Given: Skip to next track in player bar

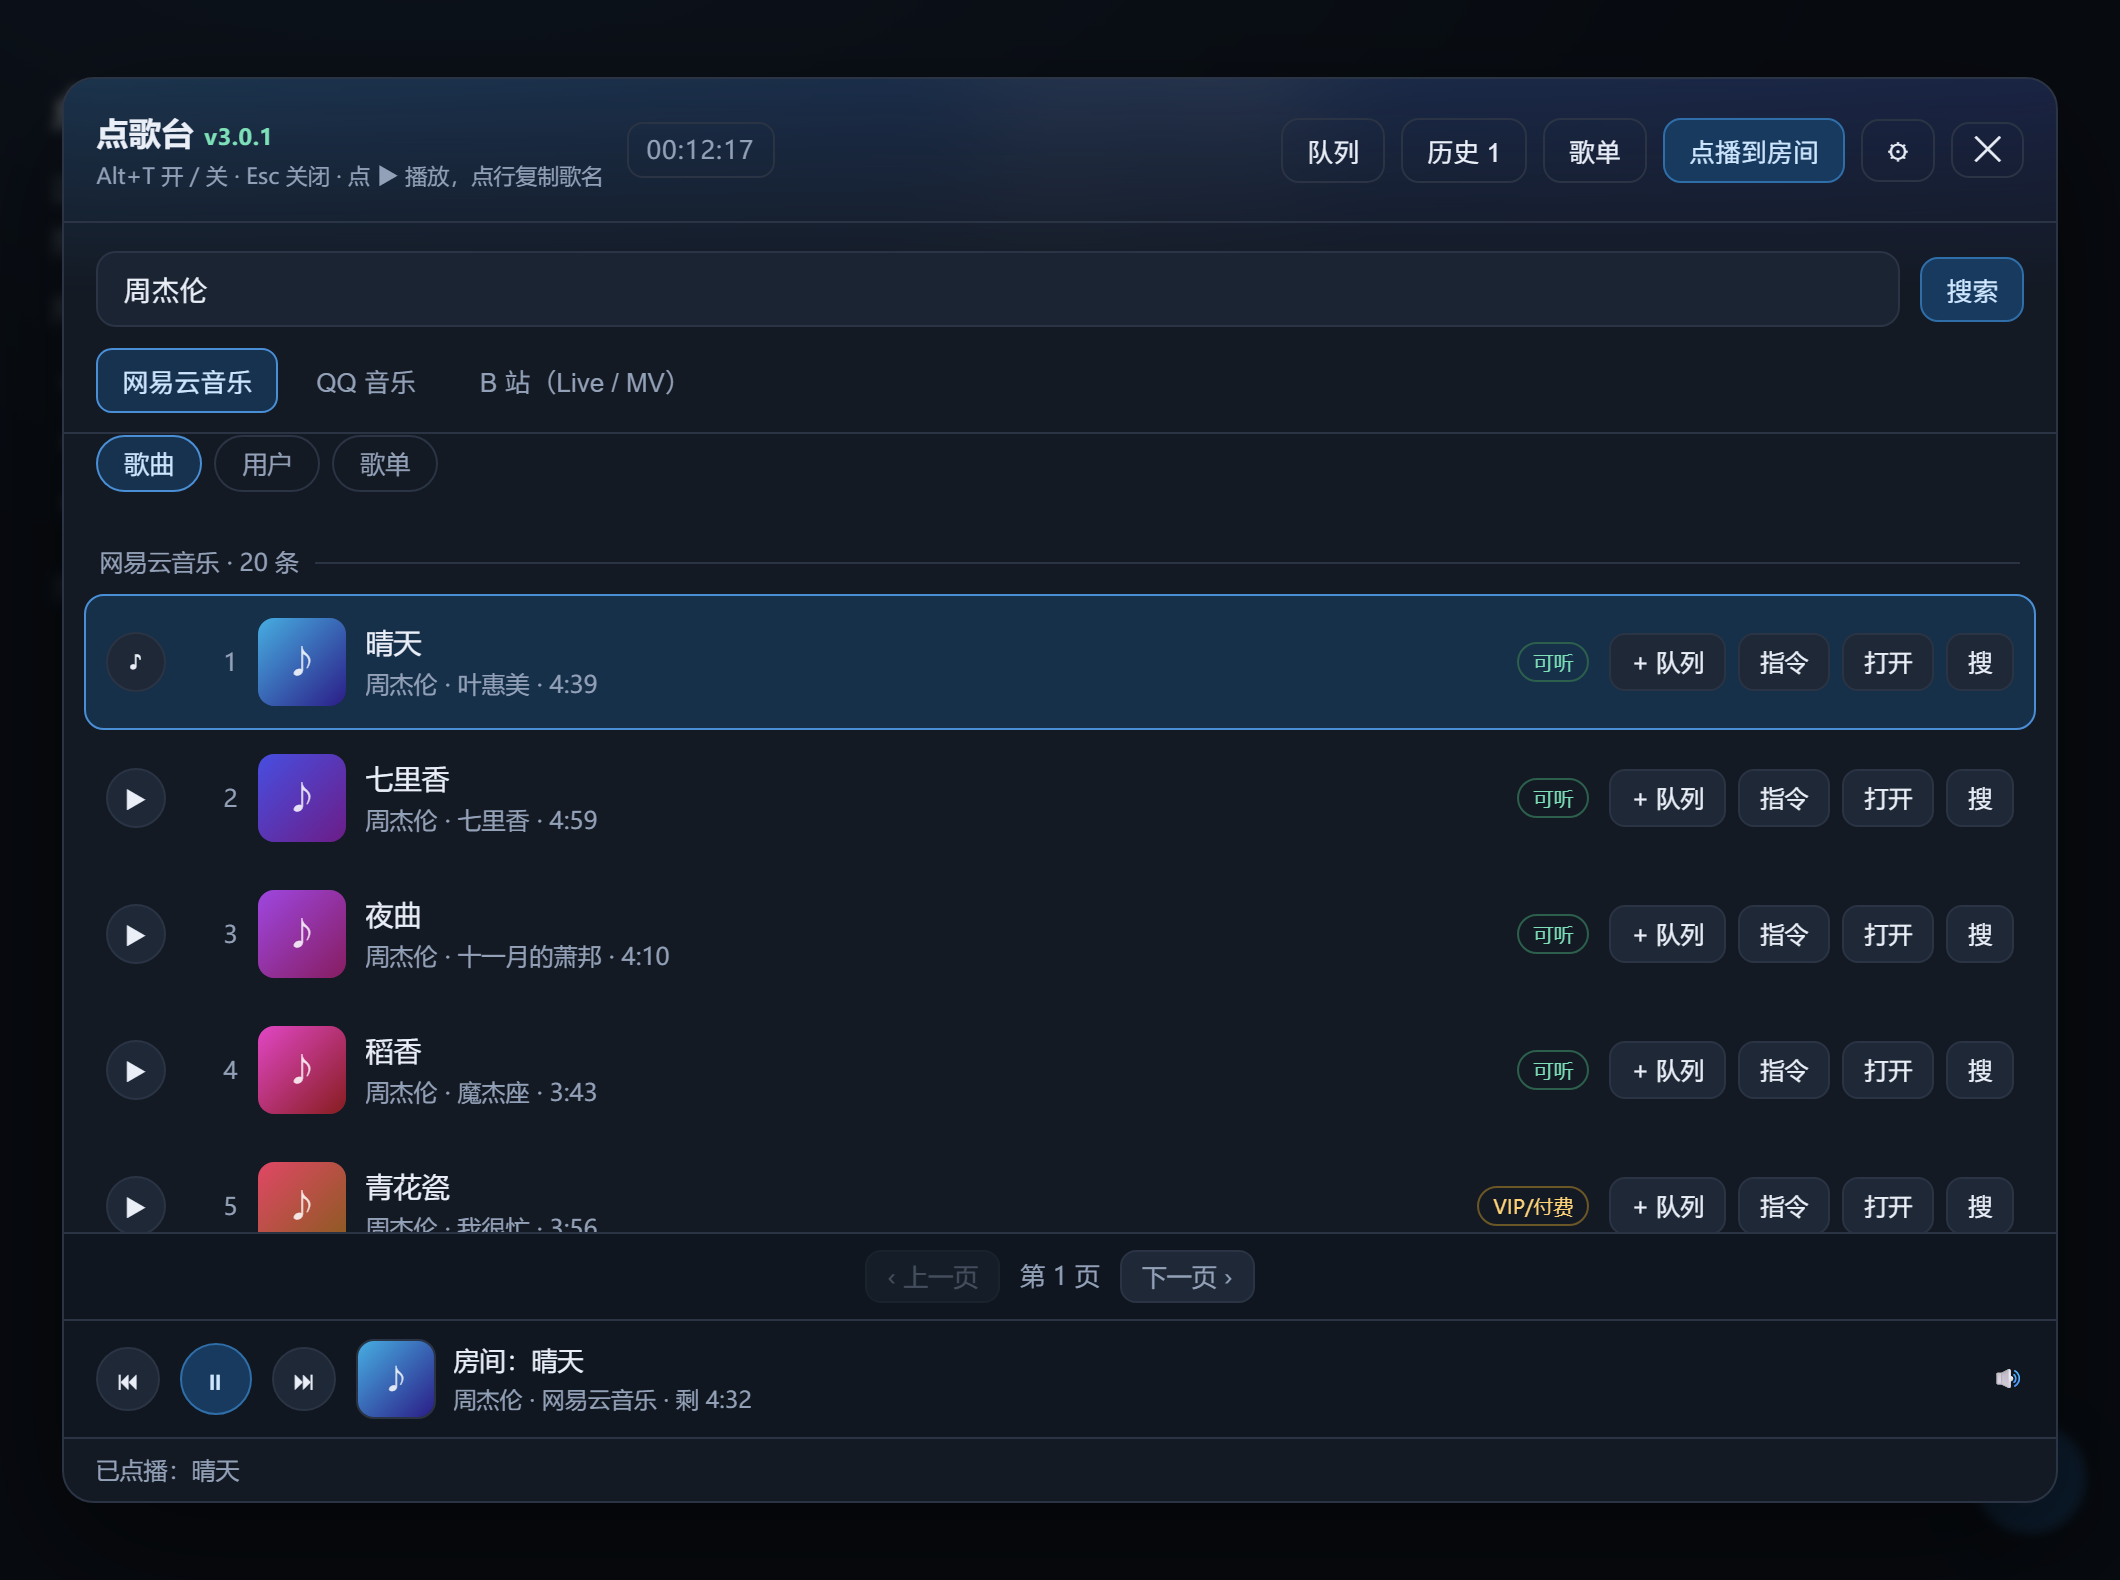Looking at the screenshot, I should (x=303, y=1380).
